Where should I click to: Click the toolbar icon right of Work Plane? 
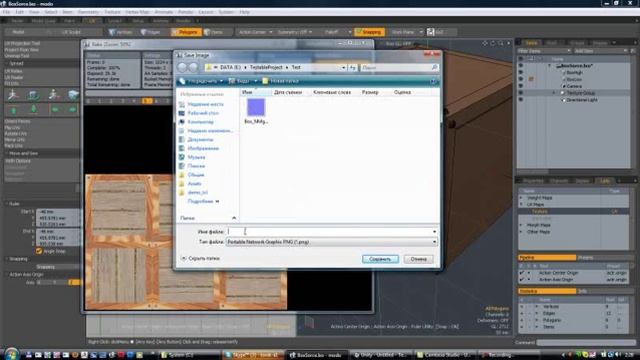click(x=431, y=32)
